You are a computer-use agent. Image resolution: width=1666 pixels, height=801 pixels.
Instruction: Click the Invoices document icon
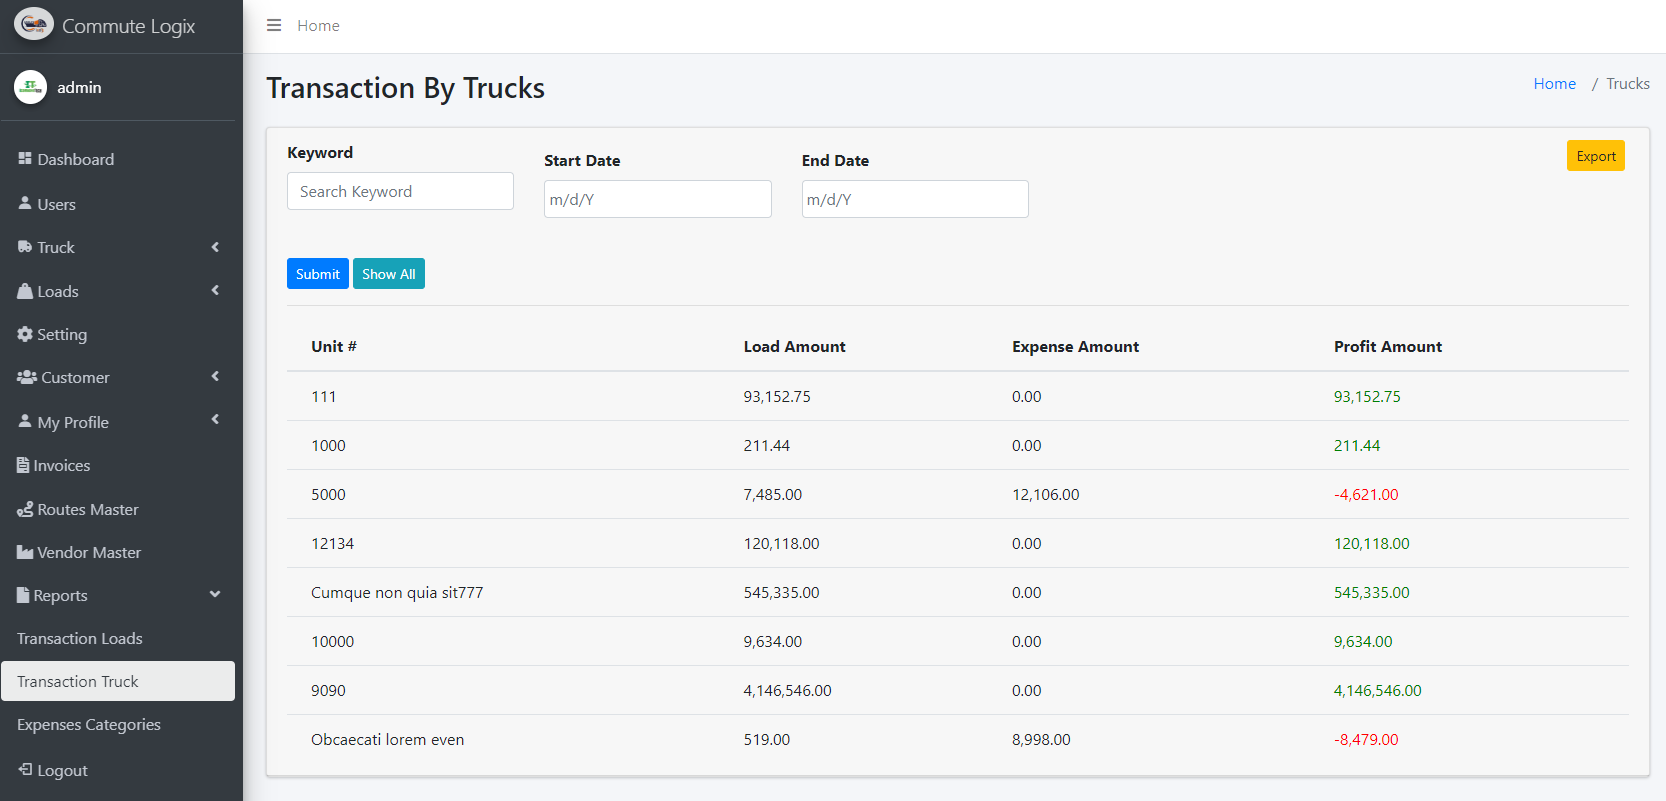pyautogui.click(x=23, y=465)
